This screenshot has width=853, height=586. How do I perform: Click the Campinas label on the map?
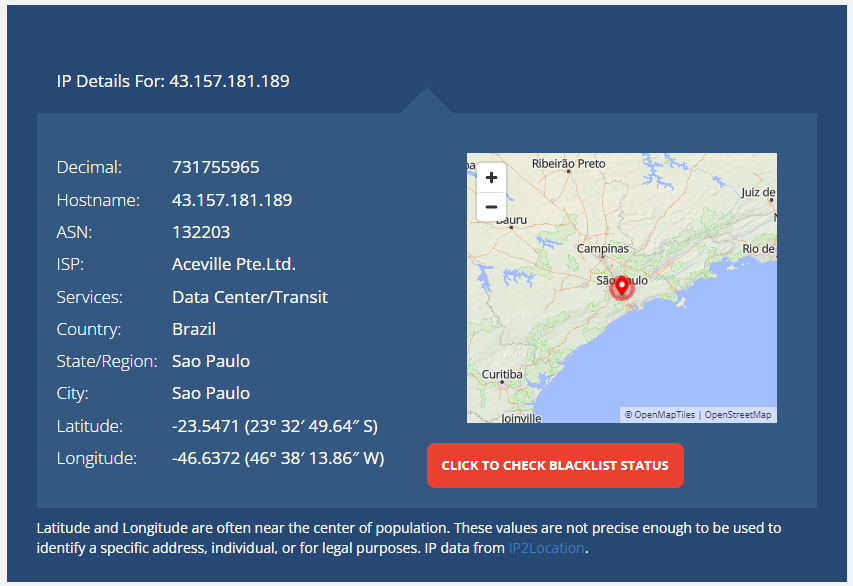tap(603, 248)
